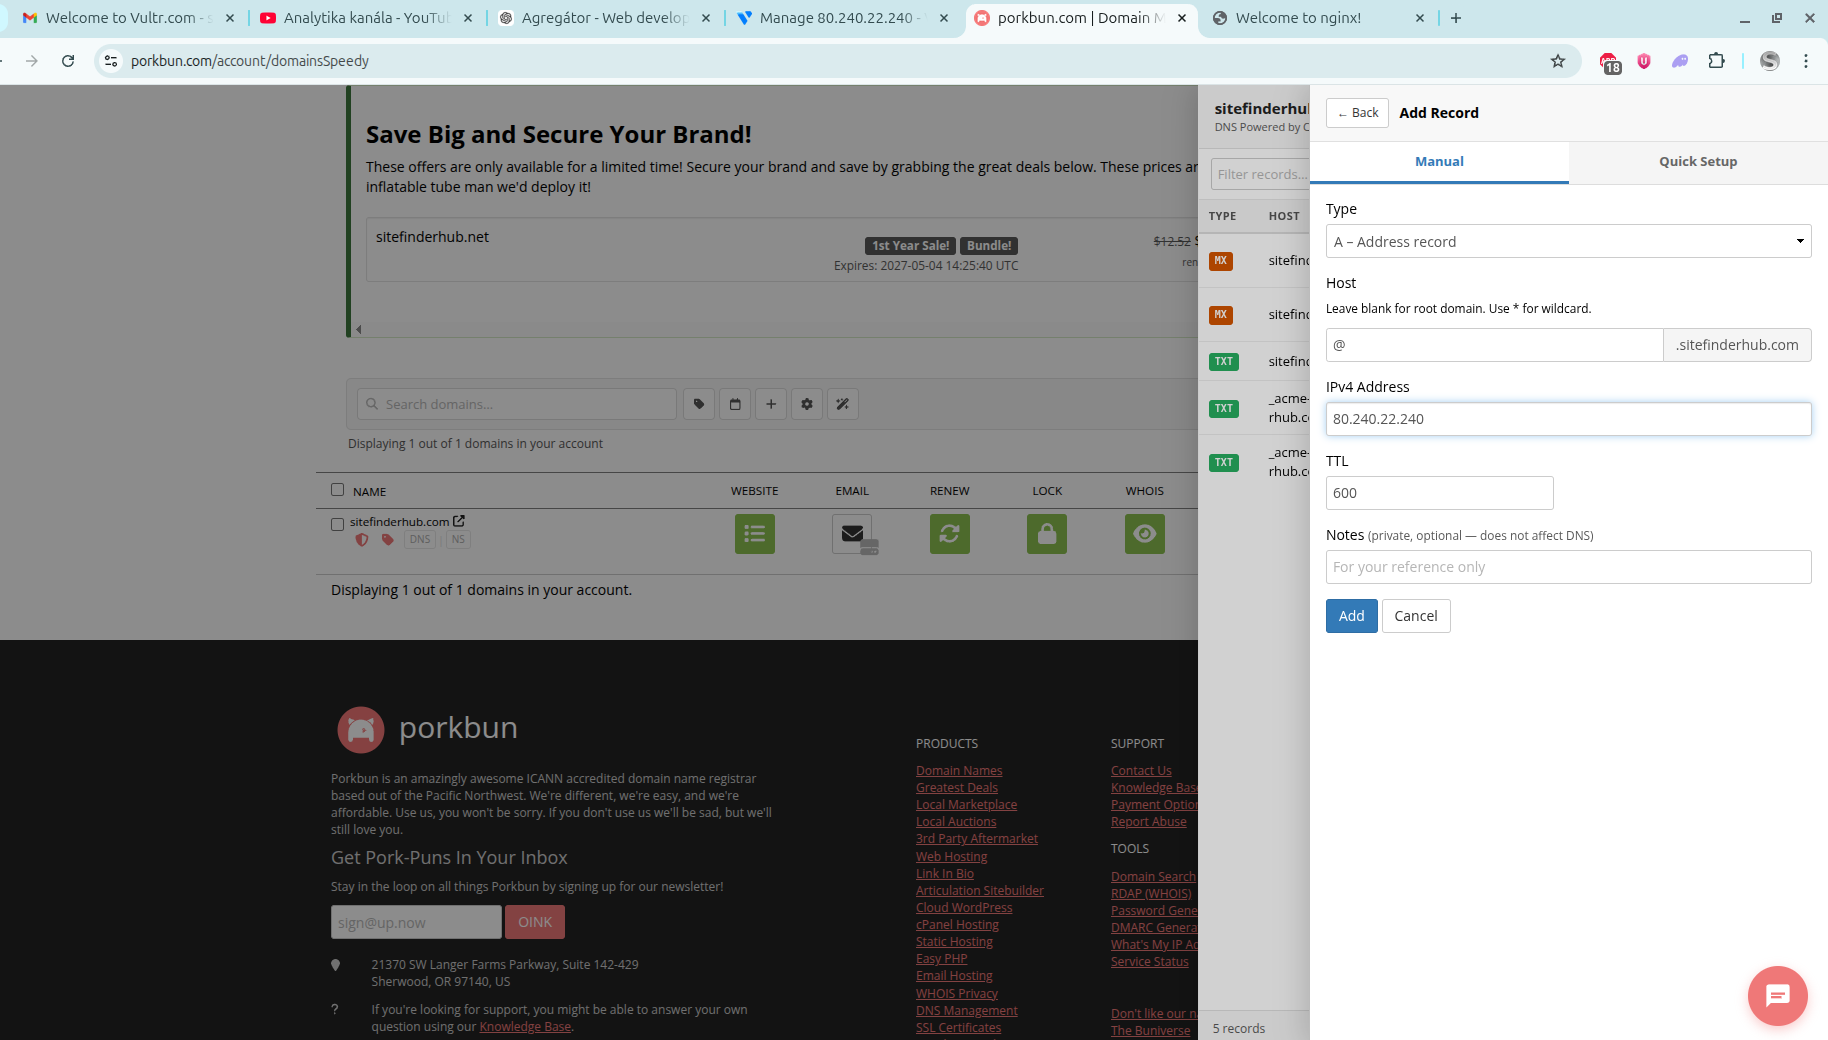Tick the sitefinderhub.com row checkbox
Image resolution: width=1828 pixels, height=1040 pixels.
coord(337,524)
